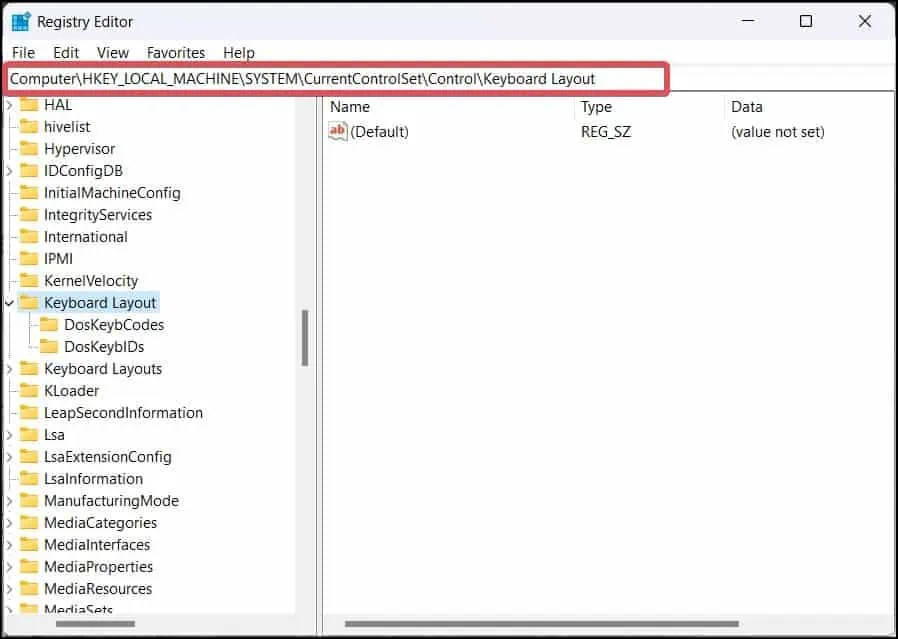Select the KernelVelocity folder icon

point(29,281)
